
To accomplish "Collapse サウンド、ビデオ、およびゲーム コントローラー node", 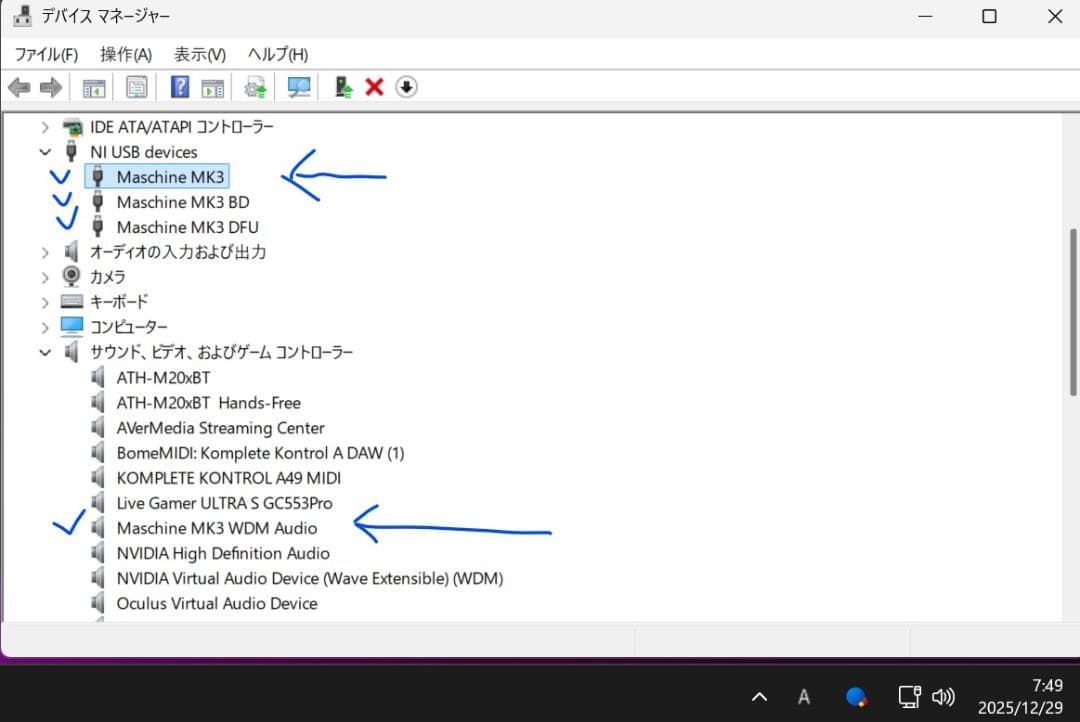I will [x=44, y=352].
